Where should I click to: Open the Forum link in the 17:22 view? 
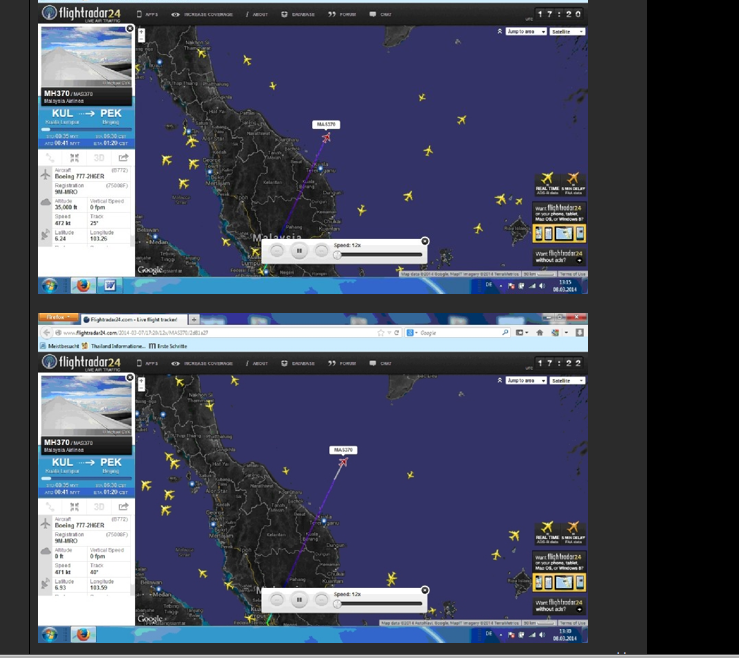[x=342, y=363]
